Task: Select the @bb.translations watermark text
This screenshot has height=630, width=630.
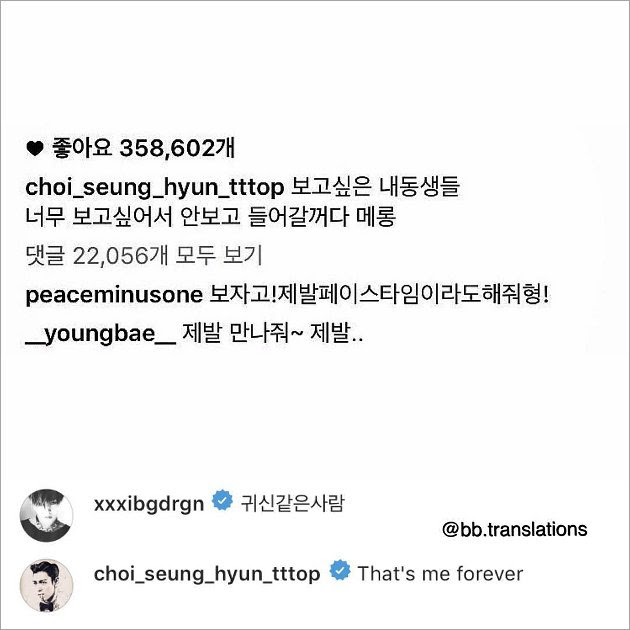Action: [x=515, y=530]
